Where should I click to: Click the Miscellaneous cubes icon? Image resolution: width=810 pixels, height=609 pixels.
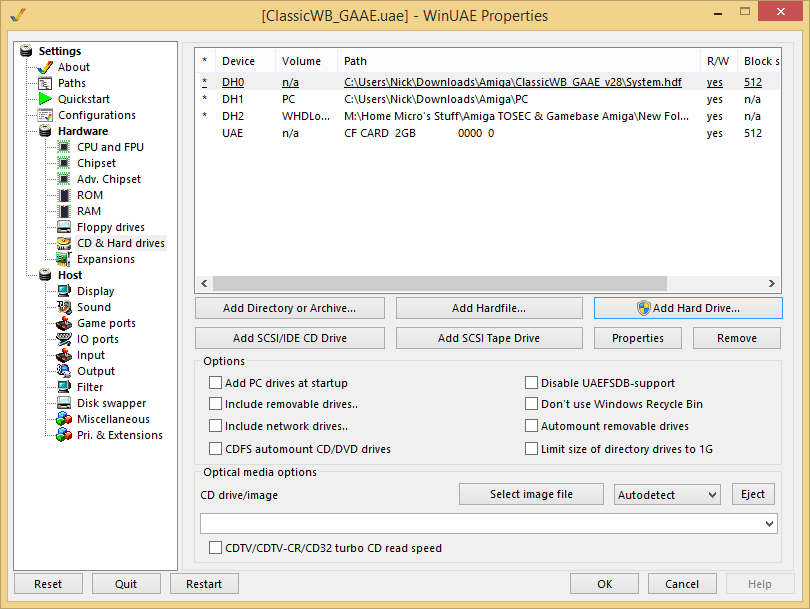click(x=64, y=419)
